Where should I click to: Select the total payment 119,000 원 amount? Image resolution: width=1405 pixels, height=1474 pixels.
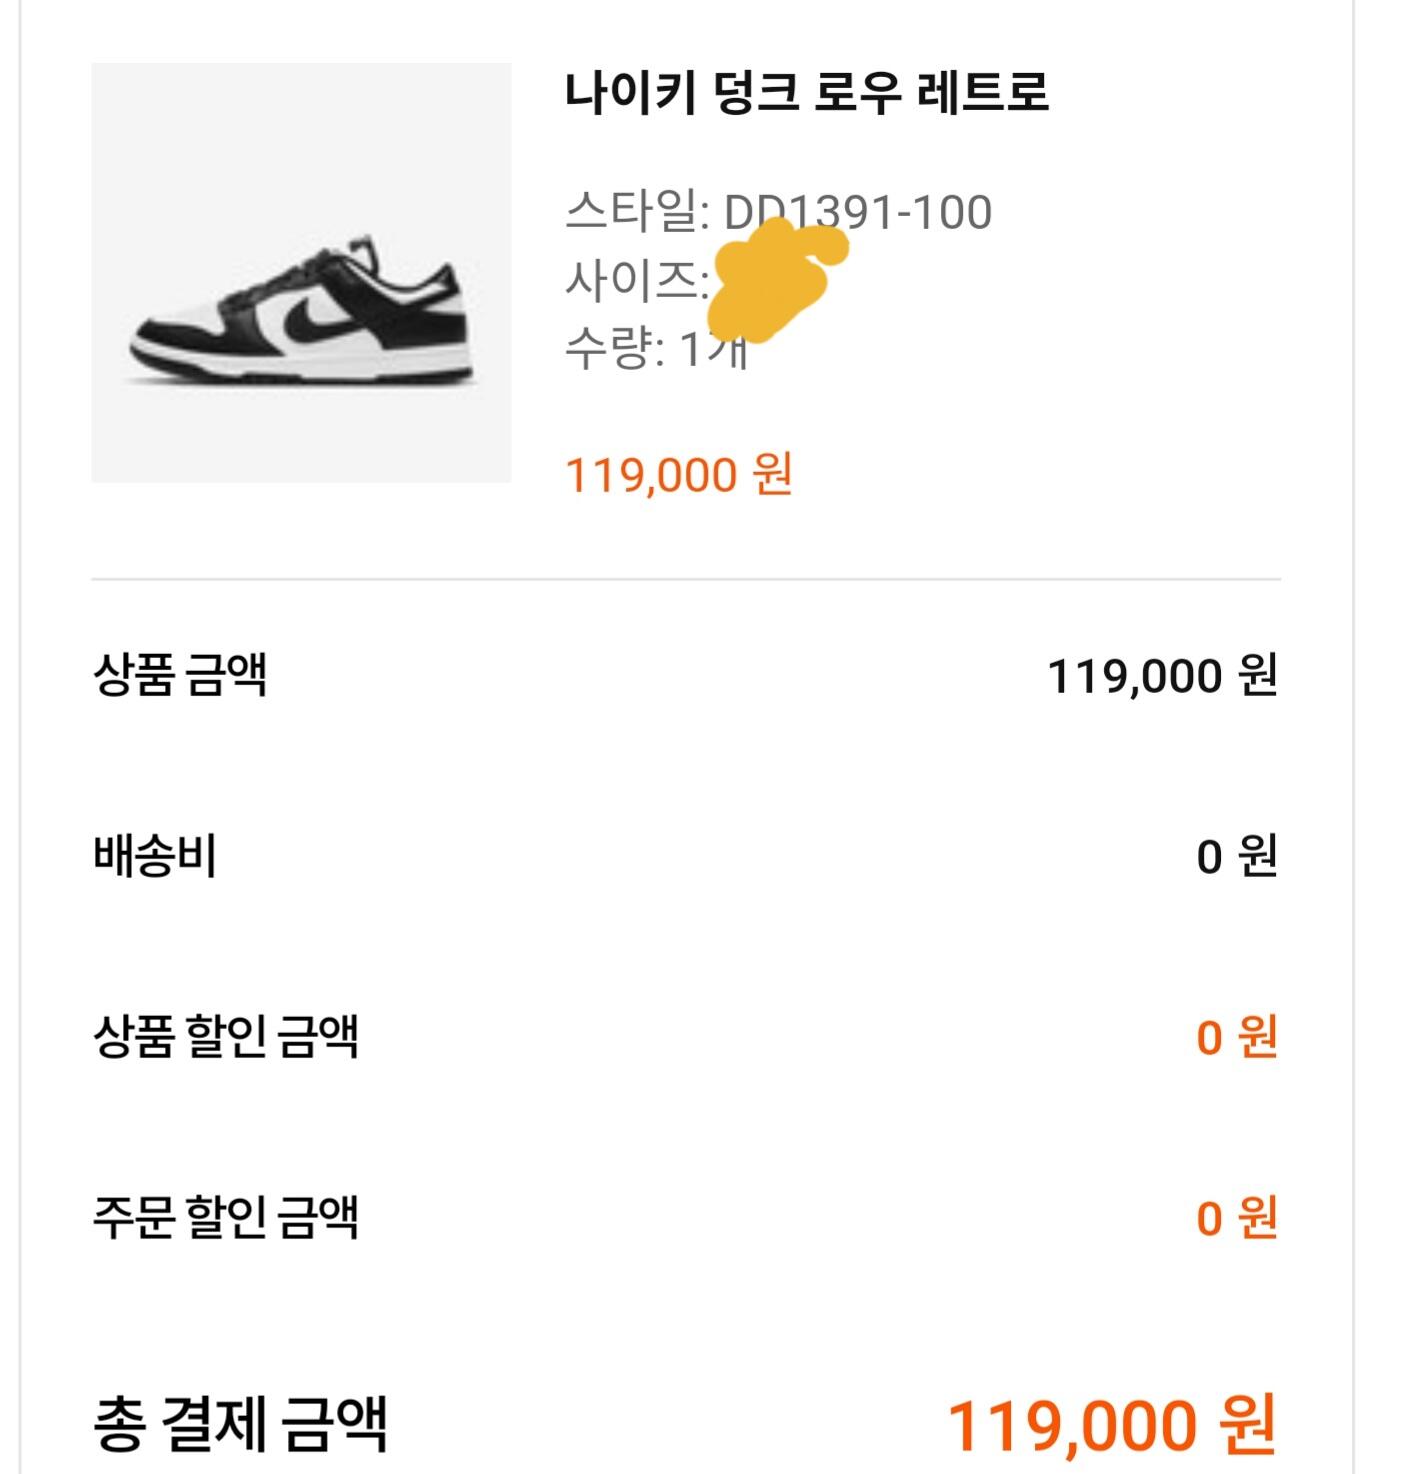(1111, 1425)
